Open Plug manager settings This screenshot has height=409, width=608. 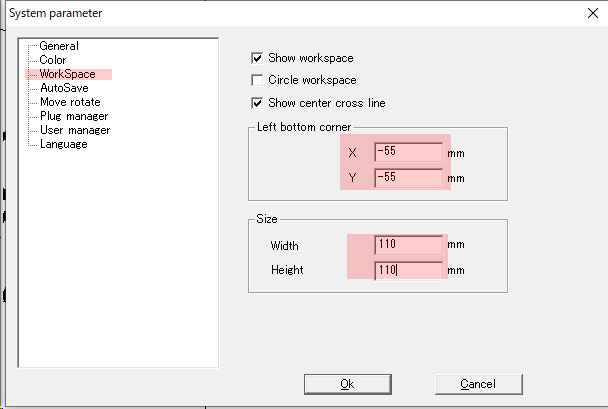[74, 116]
